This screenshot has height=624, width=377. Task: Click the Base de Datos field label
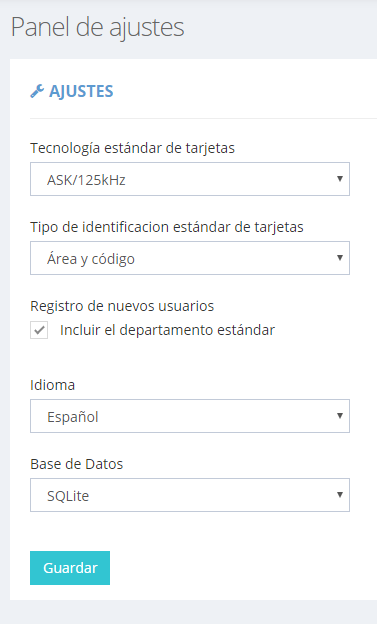click(x=77, y=464)
